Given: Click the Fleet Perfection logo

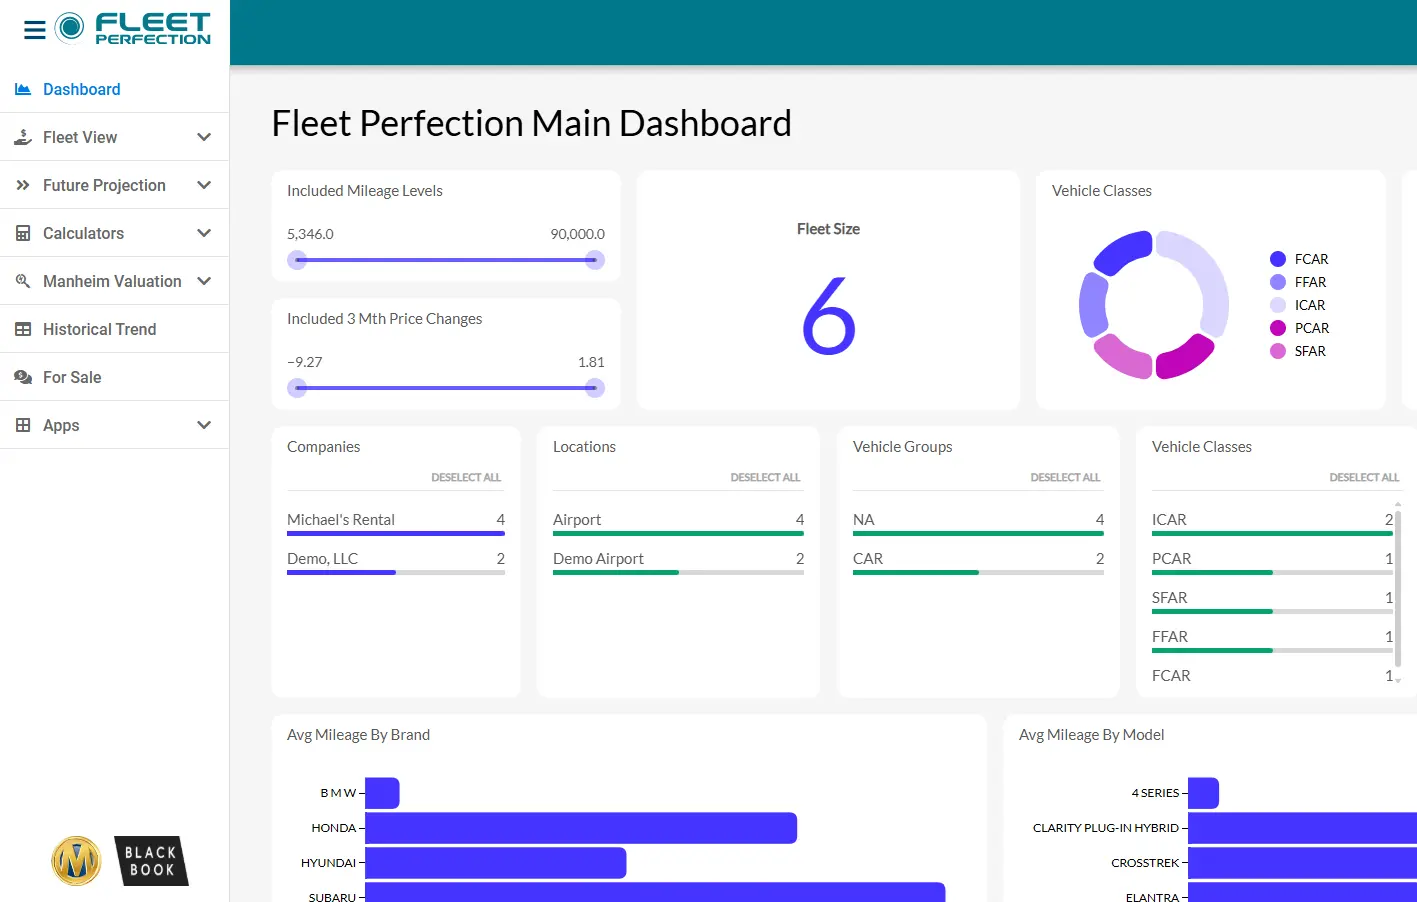Looking at the screenshot, I should coord(132,29).
